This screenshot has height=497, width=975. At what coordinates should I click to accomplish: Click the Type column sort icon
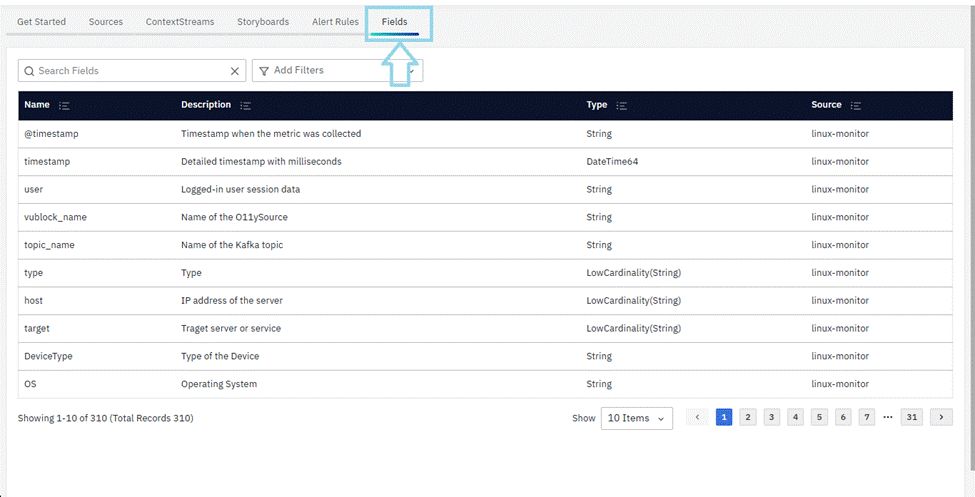pyautogui.click(x=622, y=105)
